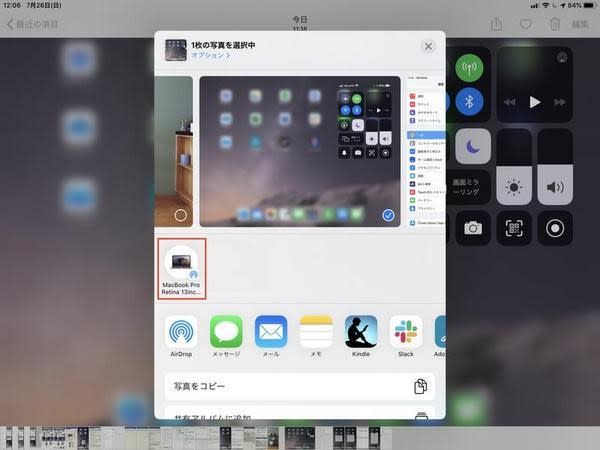Tap the screen recording circle icon
The height and width of the screenshot is (450, 600).
(x=555, y=228)
